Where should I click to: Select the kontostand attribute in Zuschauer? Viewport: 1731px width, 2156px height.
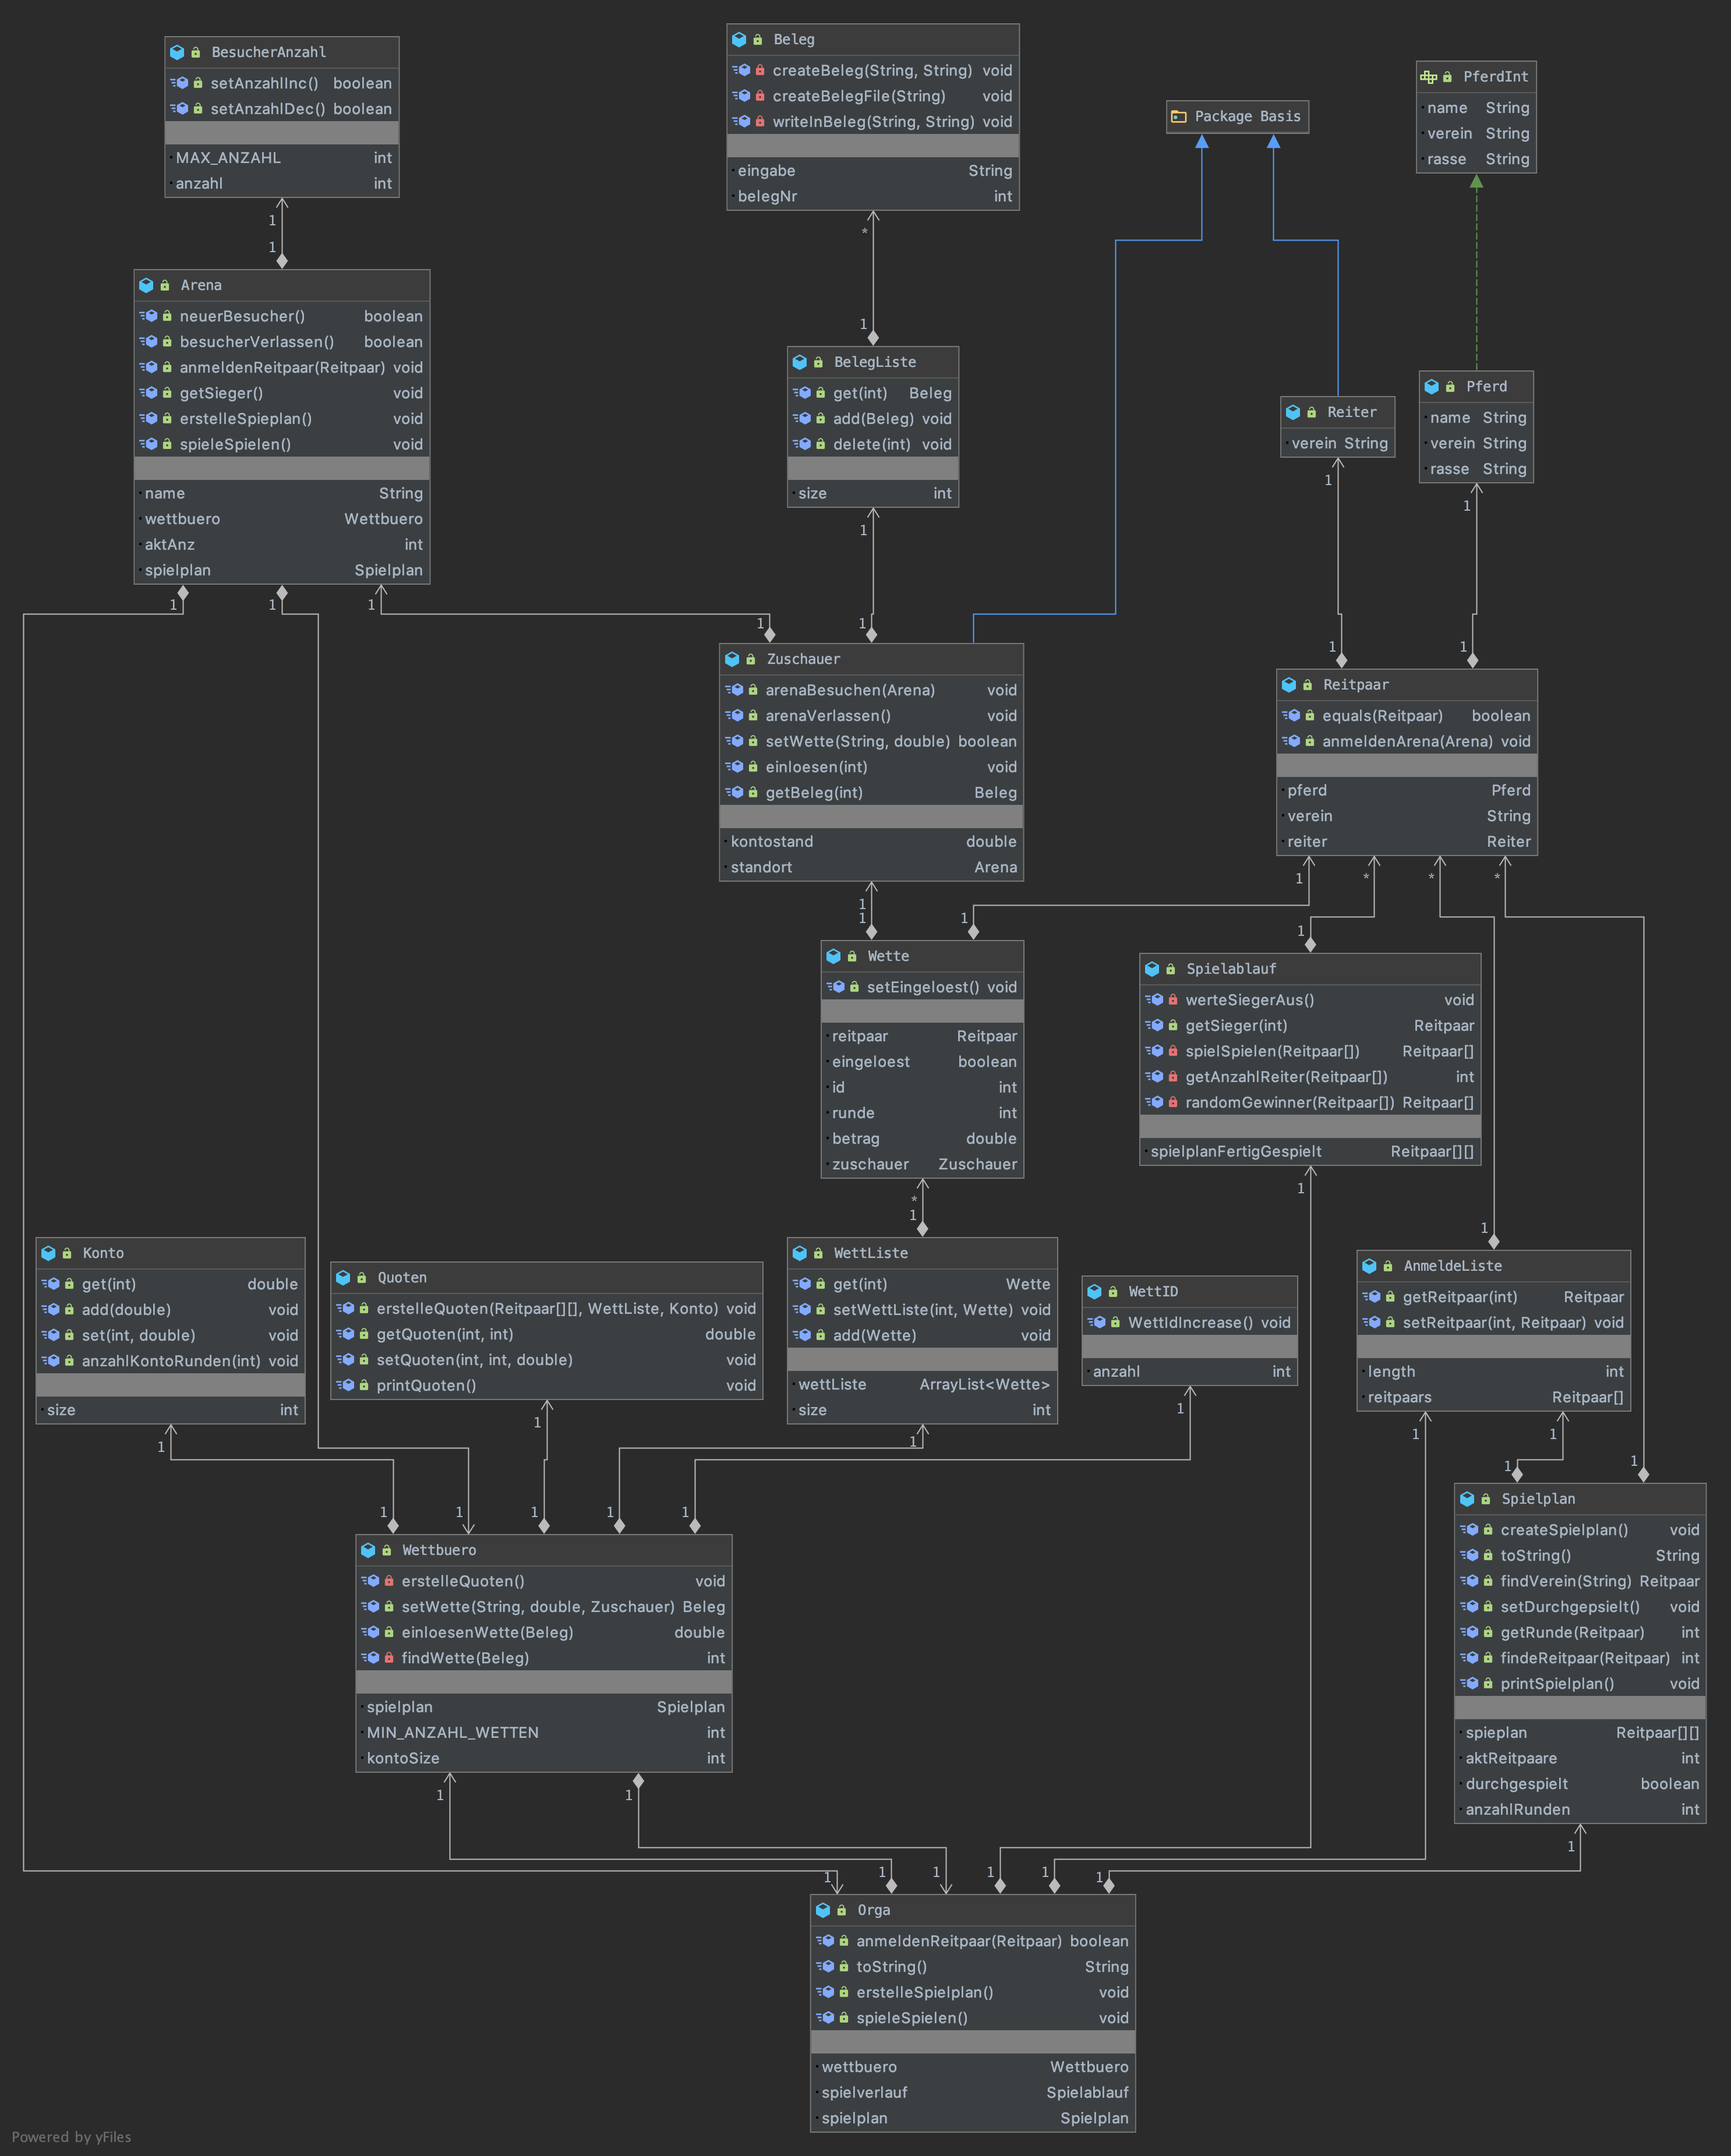772,841
